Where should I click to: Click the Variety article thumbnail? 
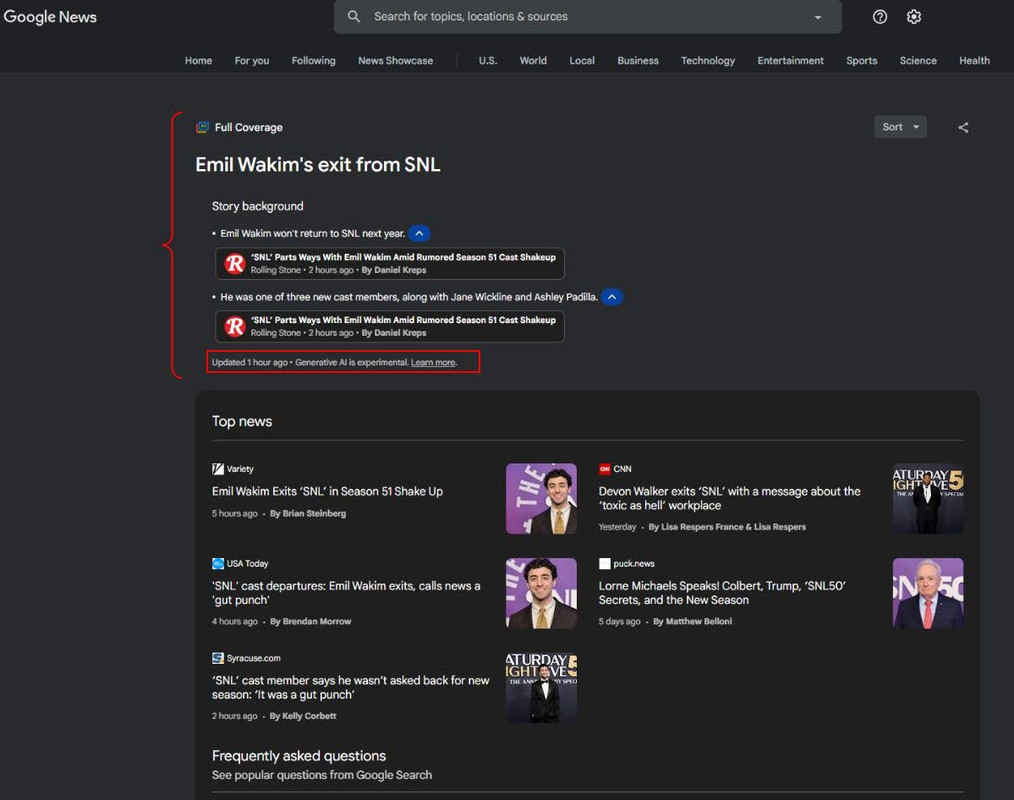[x=541, y=499]
